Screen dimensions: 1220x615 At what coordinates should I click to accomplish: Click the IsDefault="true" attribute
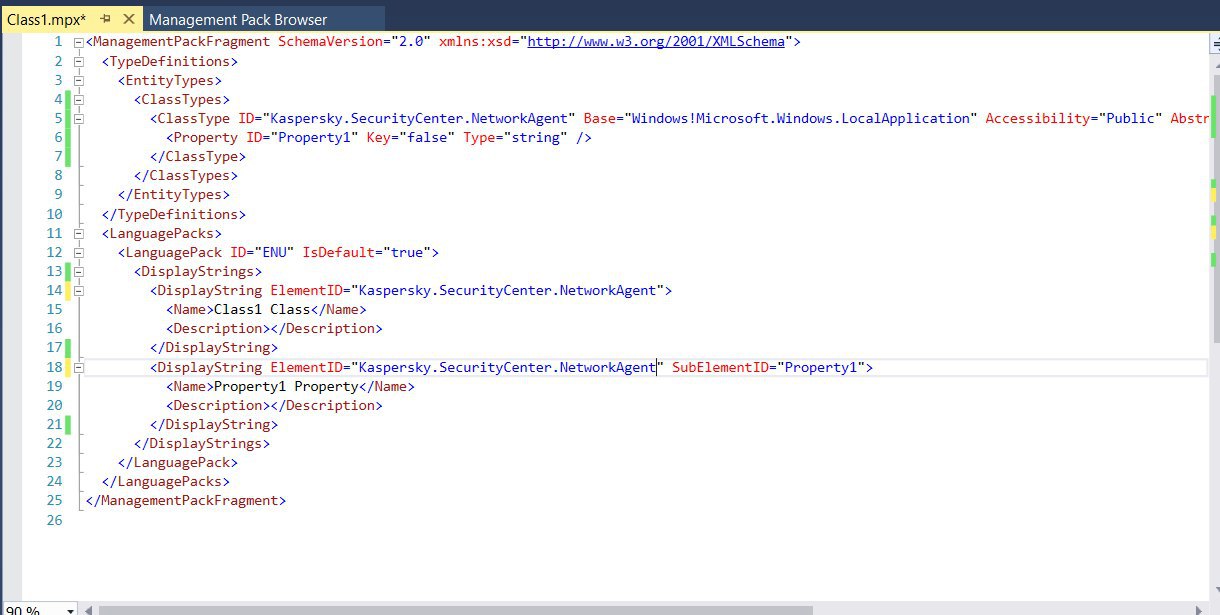coord(367,252)
